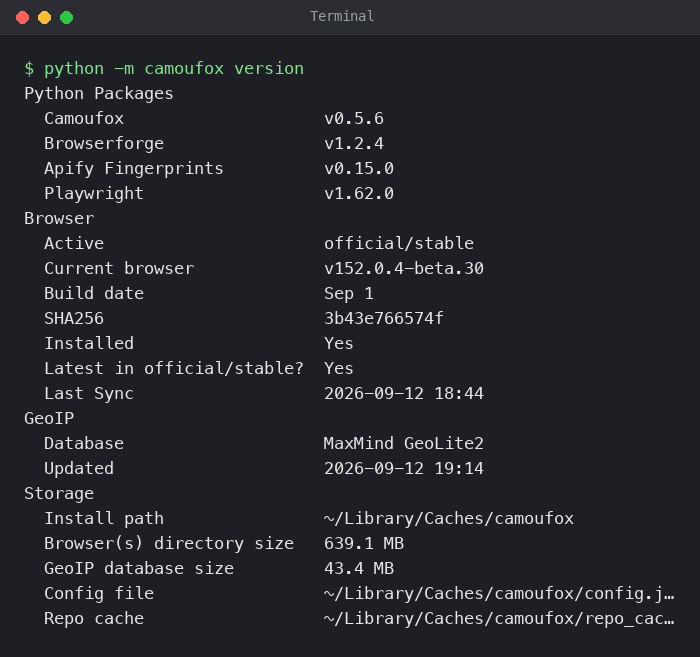This screenshot has width=700, height=657.
Task: Click the Browserforge version 'v1.2.4'
Action: click(354, 144)
